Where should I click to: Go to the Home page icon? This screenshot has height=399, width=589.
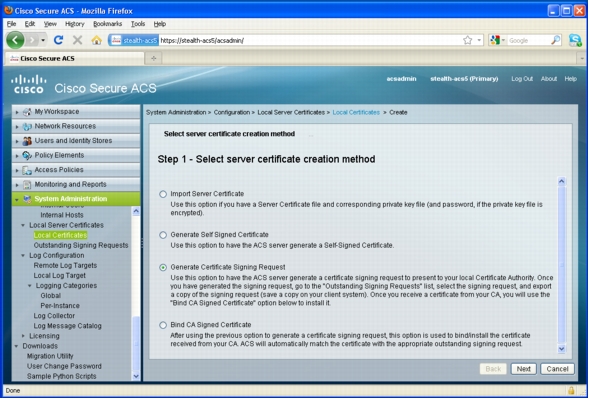click(x=97, y=40)
